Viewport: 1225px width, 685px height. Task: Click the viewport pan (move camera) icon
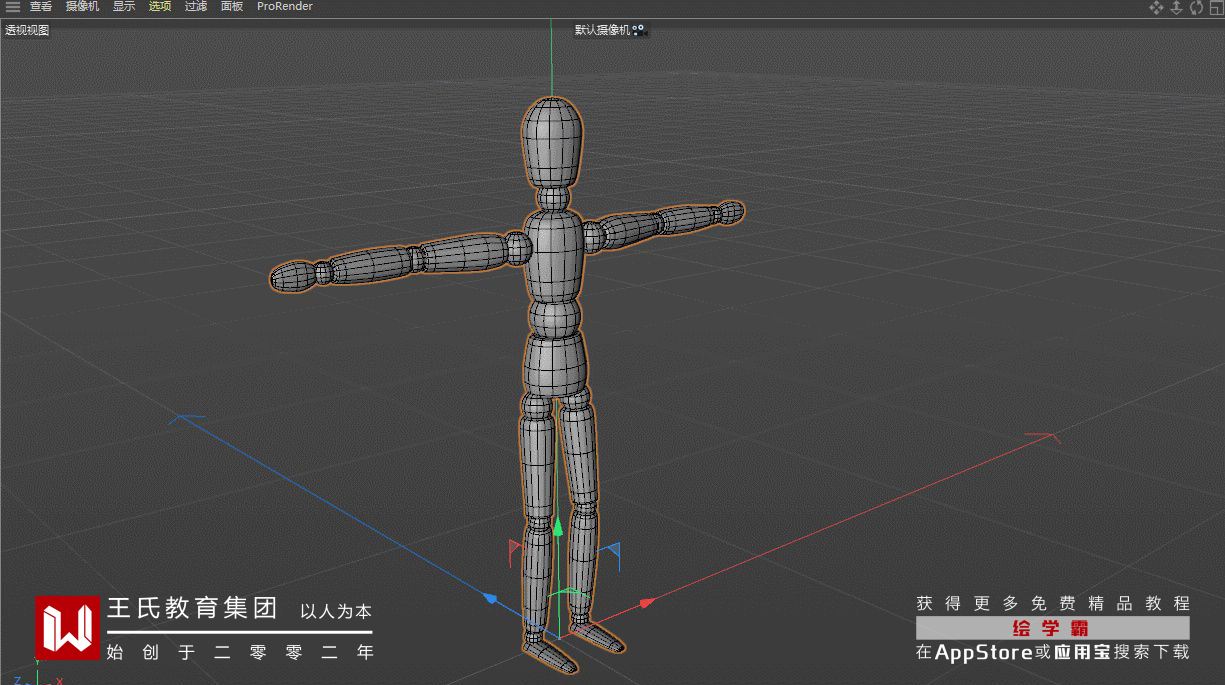click(1156, 7)
